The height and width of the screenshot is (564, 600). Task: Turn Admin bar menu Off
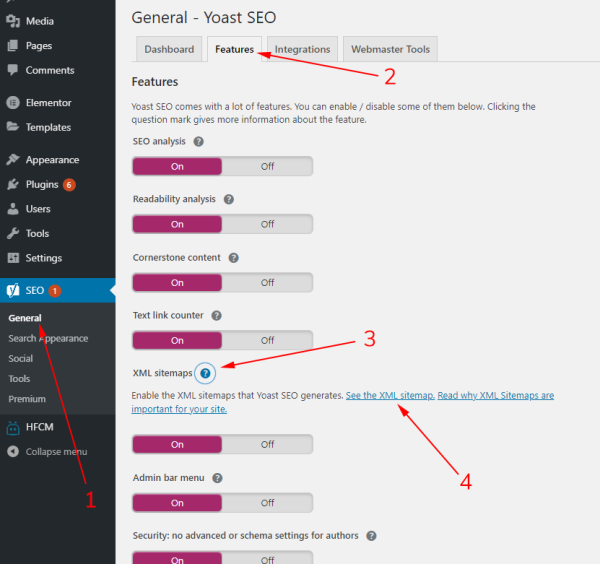[267, 503]
